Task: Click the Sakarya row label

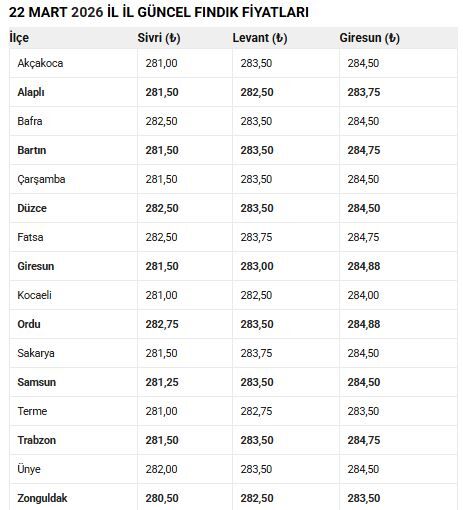Action: (36, 353)
